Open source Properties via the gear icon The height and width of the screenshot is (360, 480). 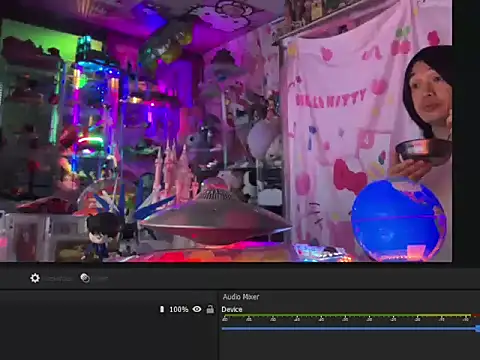pyautogui.click(x=35, y=278)
